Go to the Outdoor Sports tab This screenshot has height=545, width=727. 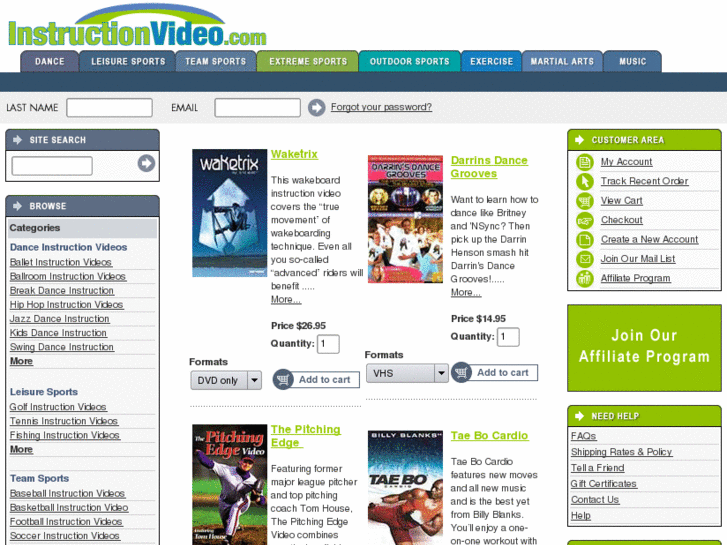click(x=409, y=61)
